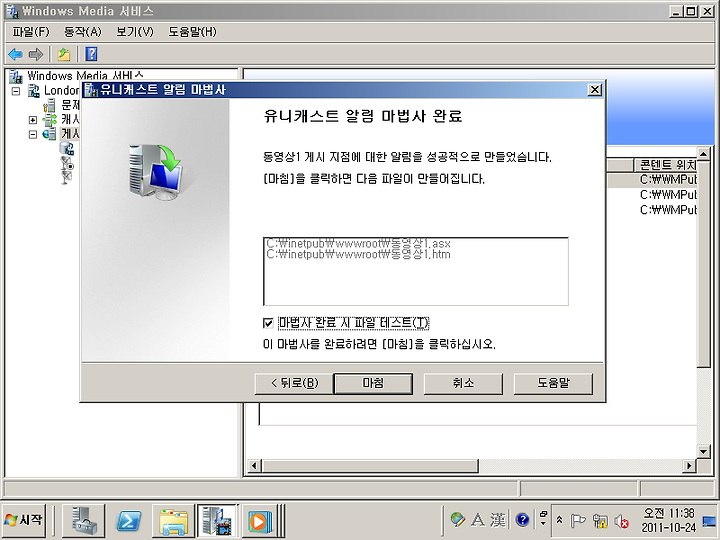Viewport: 720px width, 540px height.
Task: Collapse the 게시 지점 tree node
Action: coord(33,135)
